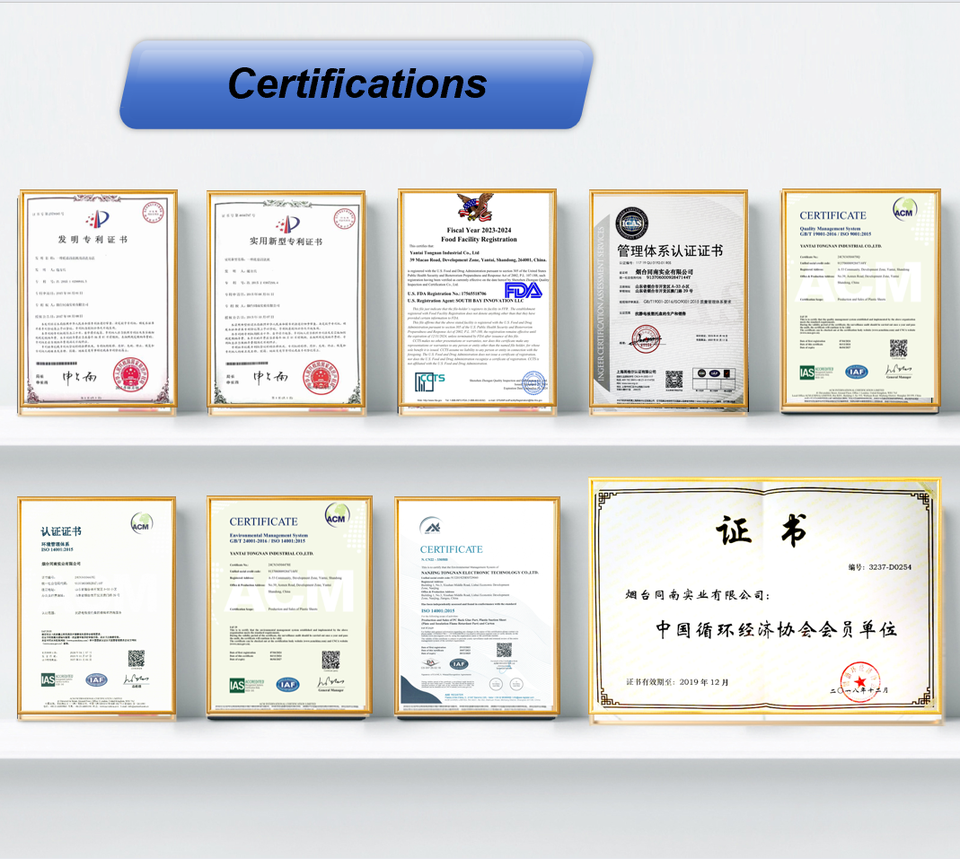Click the ACM logo on 认证证书
This screenshot has width=960, height=859.
(141, 524)
